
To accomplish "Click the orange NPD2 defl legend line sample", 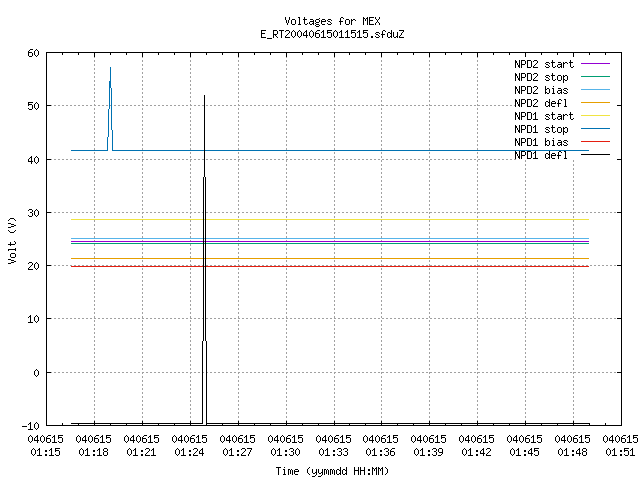I will click(595, 103).
